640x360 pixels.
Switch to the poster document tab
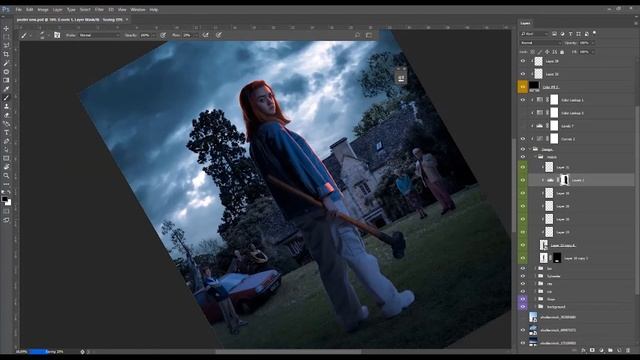tap(72, 20)
